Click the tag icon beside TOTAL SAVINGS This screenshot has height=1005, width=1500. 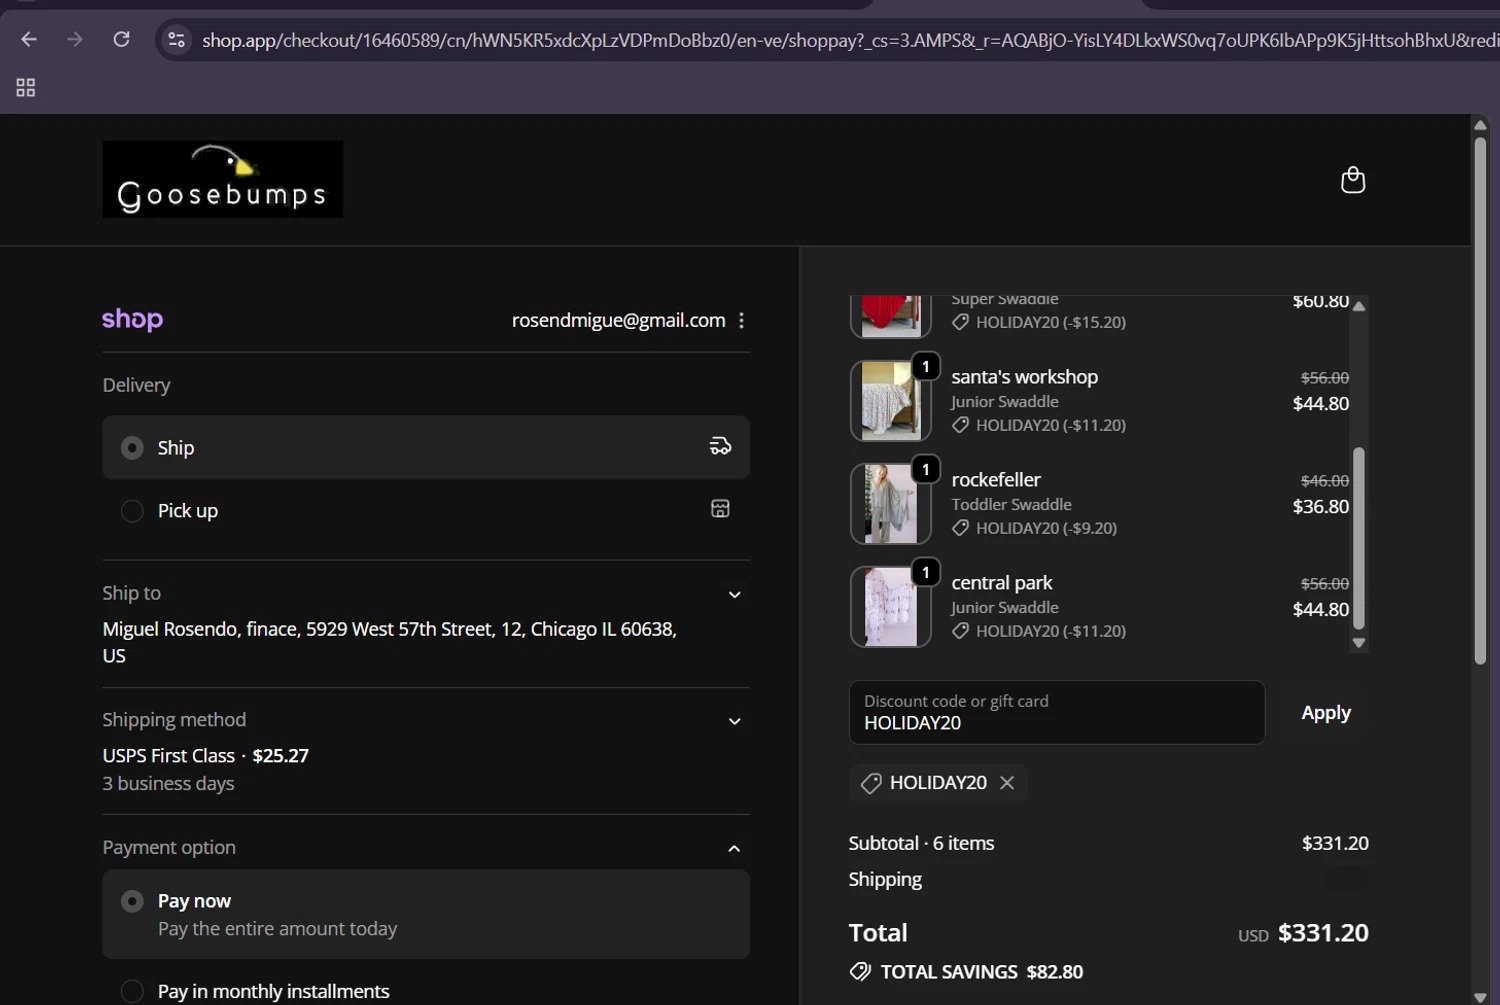point(860,971)
